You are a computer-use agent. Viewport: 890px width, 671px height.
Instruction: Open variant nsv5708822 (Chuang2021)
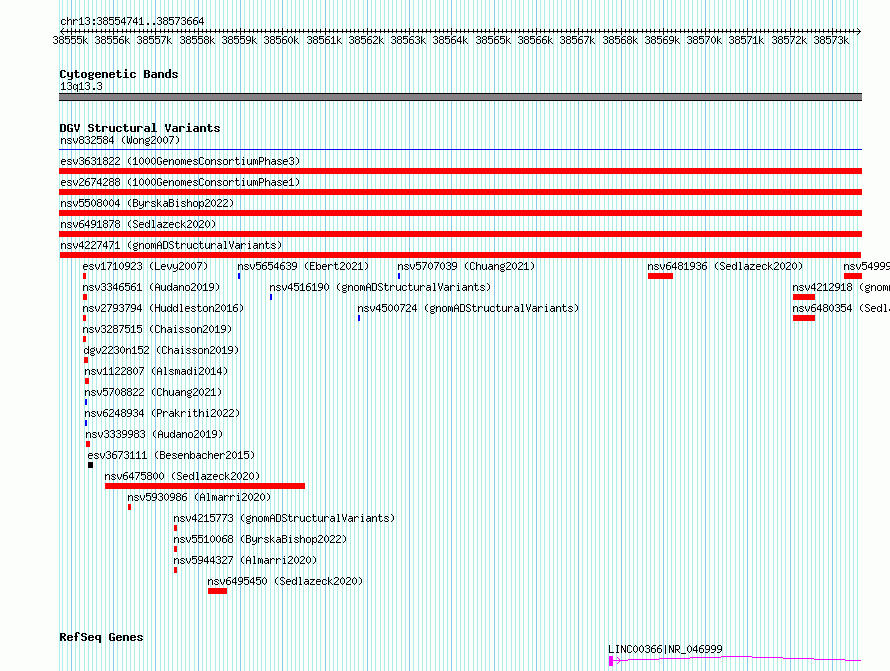[x=153, y=392]
